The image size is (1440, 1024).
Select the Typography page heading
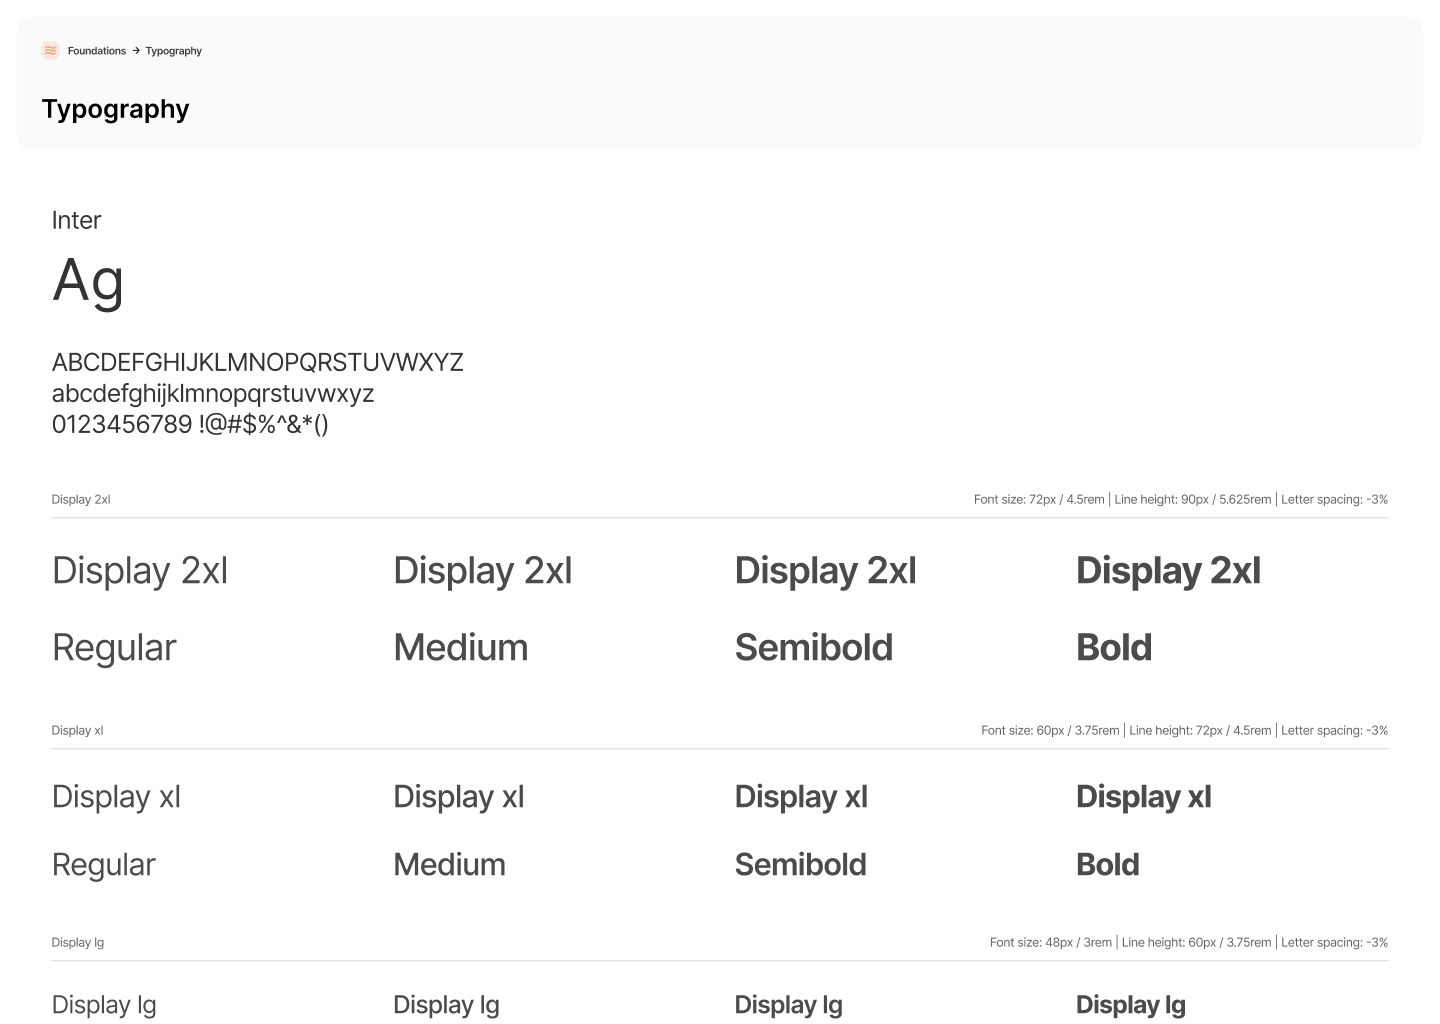115,109
